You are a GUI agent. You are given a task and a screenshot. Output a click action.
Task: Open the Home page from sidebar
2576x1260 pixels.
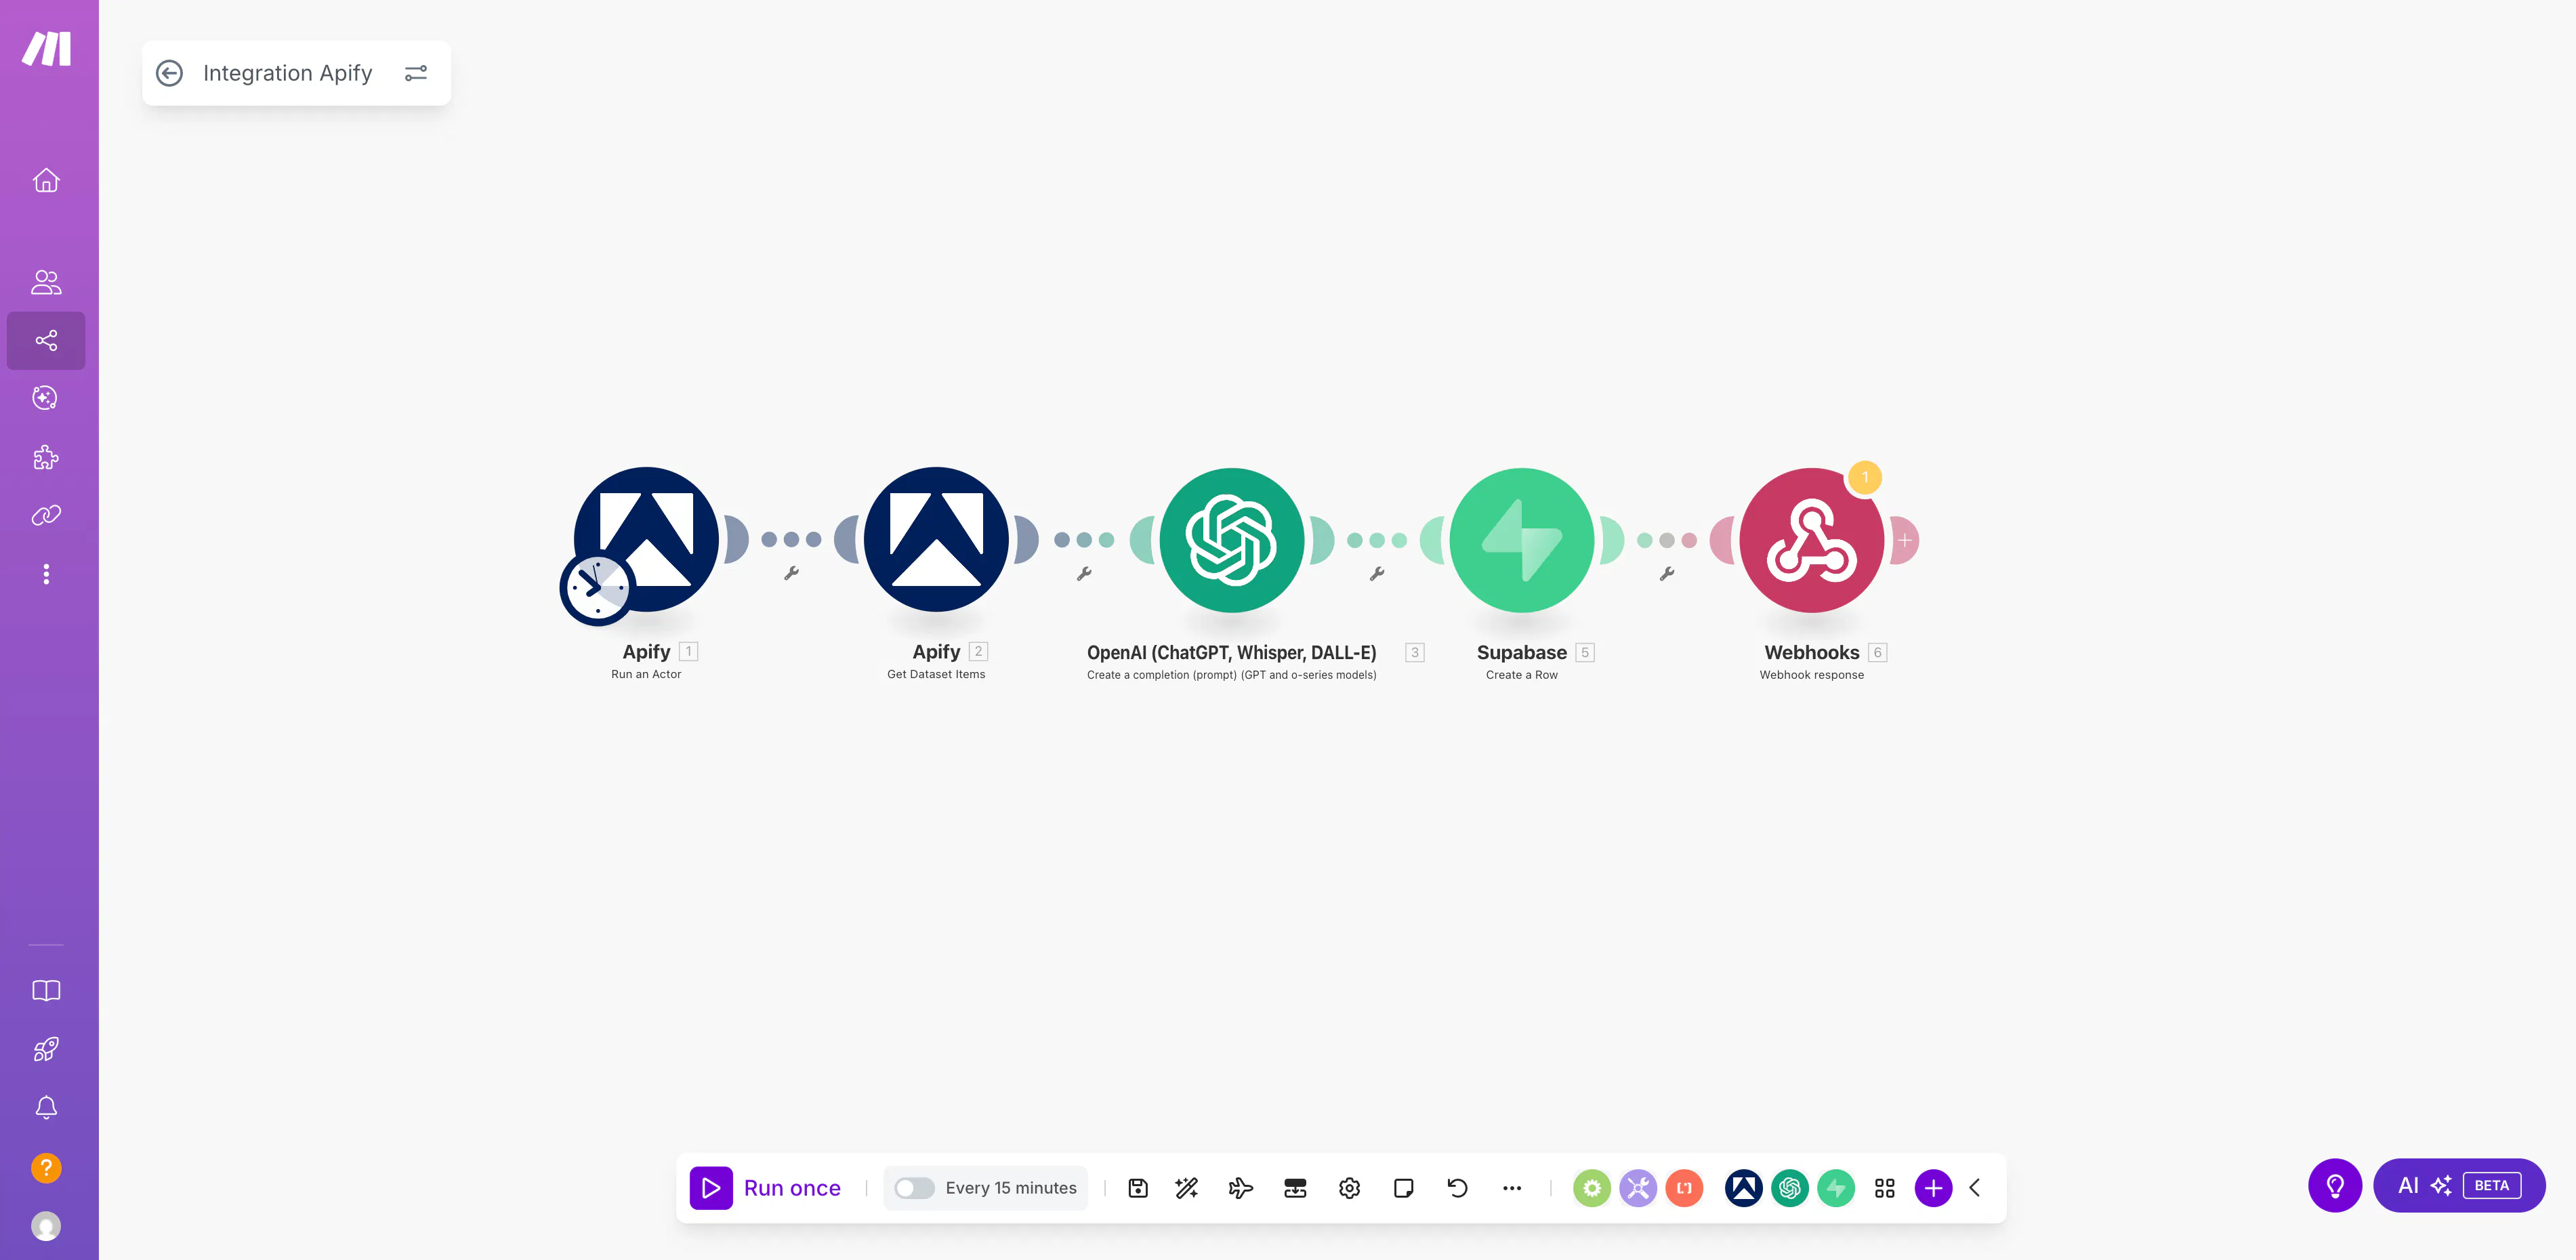tap(46, 181)
